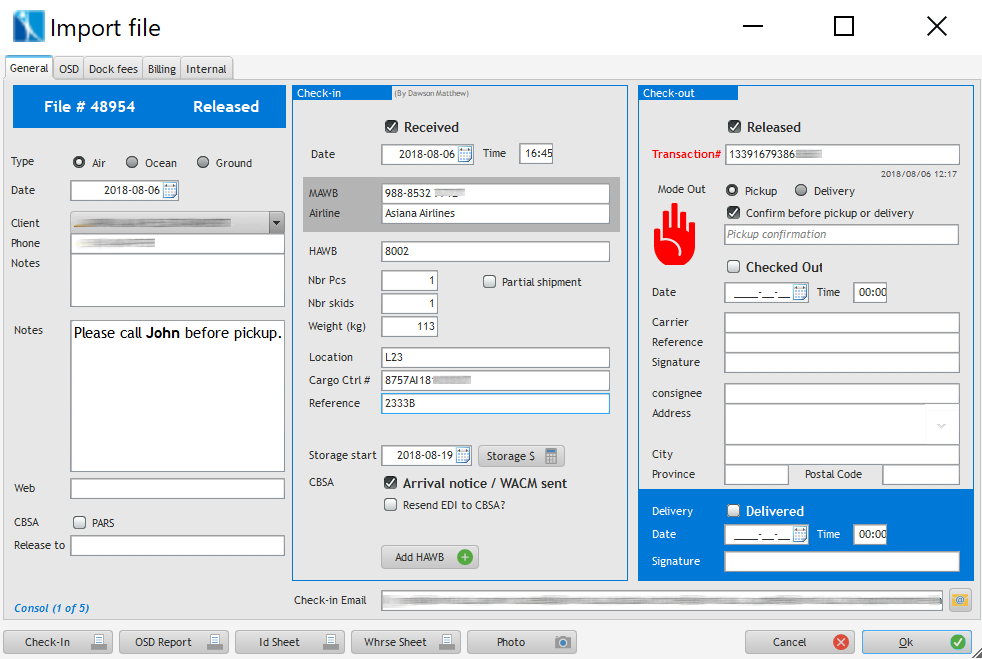982x659 pixels.
Task: Click the Postal Code input field
Action: [921, 475]
